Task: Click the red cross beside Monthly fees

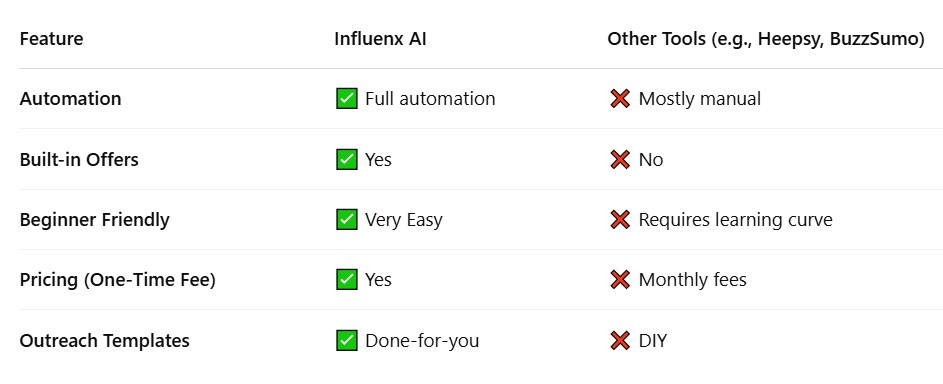Action: click(x=619, y=279)
